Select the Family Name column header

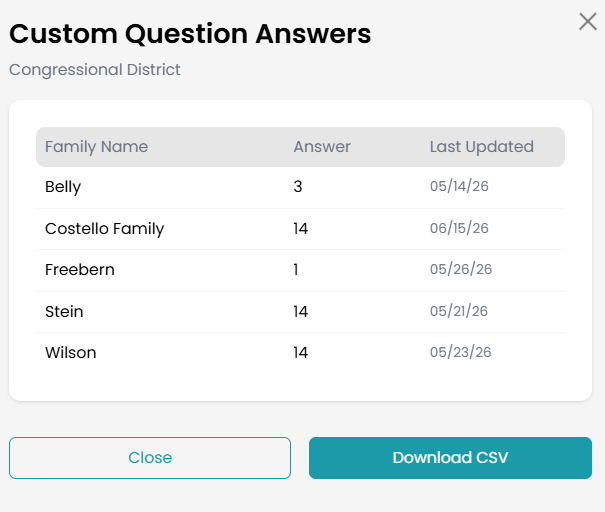coord(96,147)
